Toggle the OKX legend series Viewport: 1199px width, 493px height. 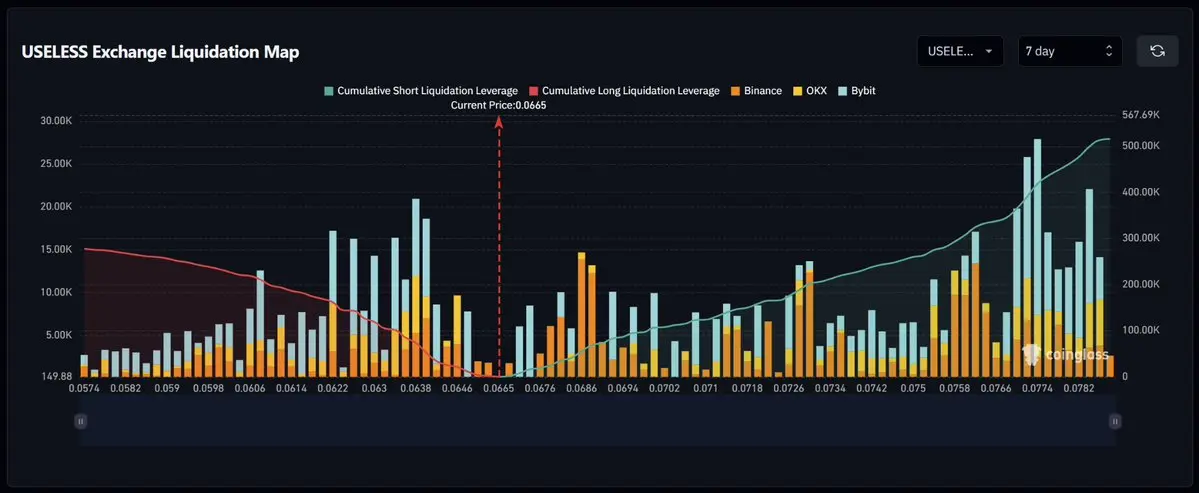pos(810,91)
